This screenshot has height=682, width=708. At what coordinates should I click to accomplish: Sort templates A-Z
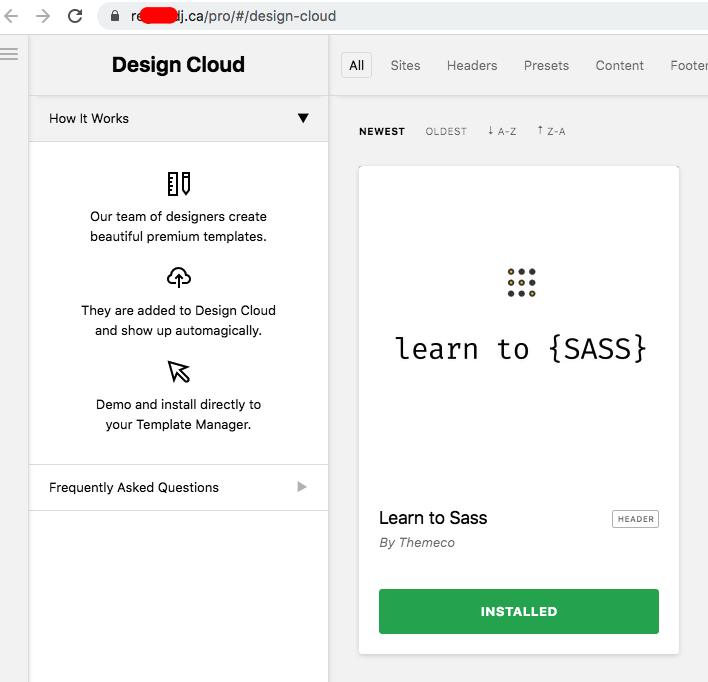coord(502,131)
